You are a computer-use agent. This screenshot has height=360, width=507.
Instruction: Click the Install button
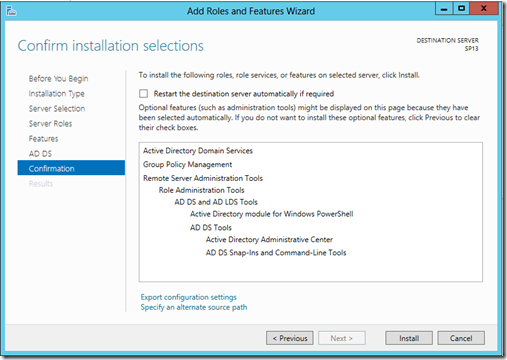click(x=409, y=338)
